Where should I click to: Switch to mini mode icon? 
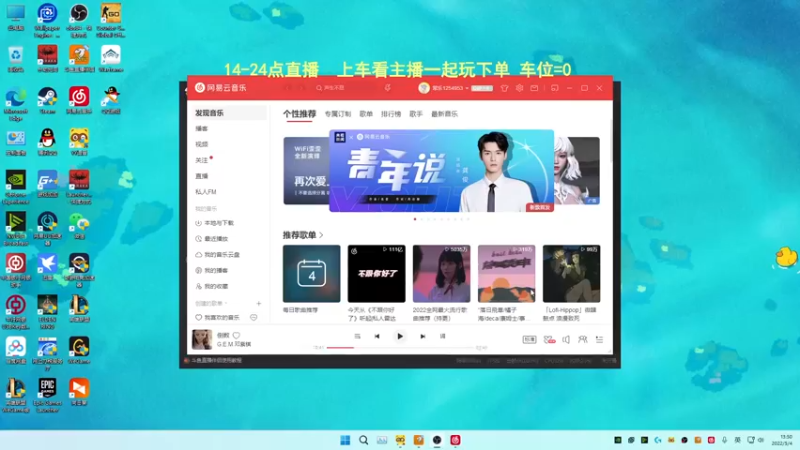click(x=555, y=88)
